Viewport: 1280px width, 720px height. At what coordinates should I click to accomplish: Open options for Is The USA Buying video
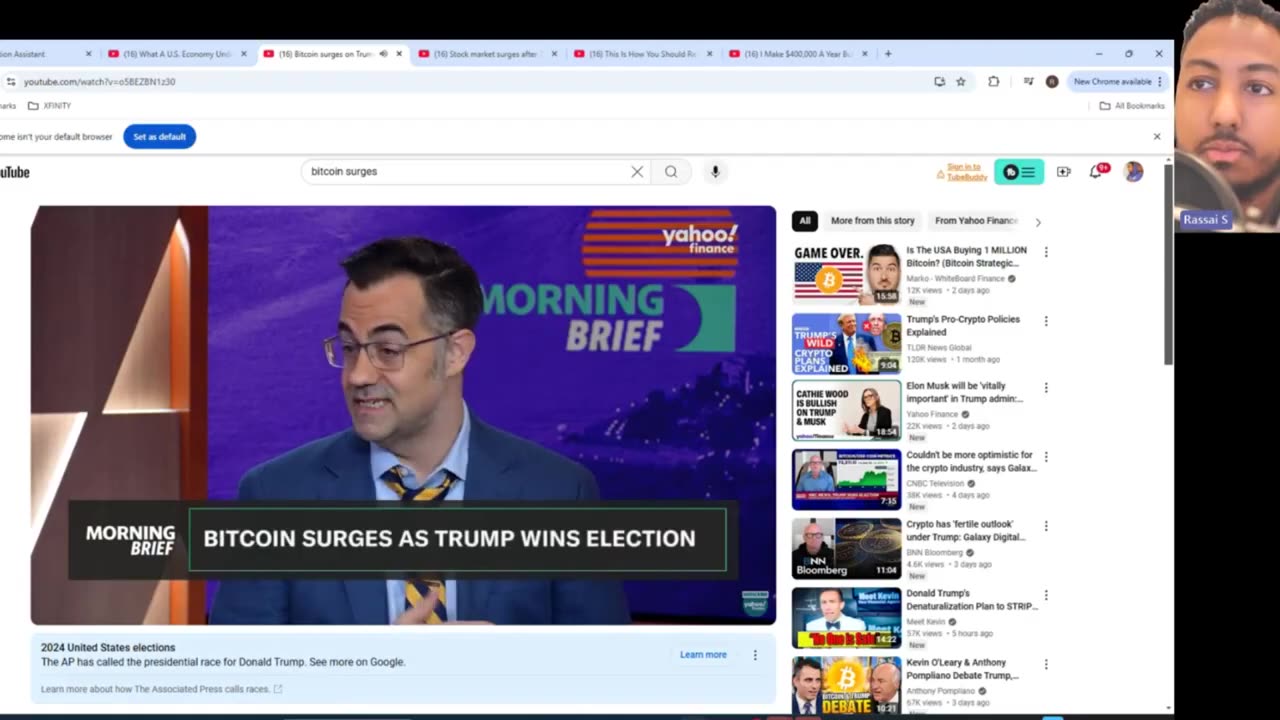pyautogui.click(x=1046, y=252)
